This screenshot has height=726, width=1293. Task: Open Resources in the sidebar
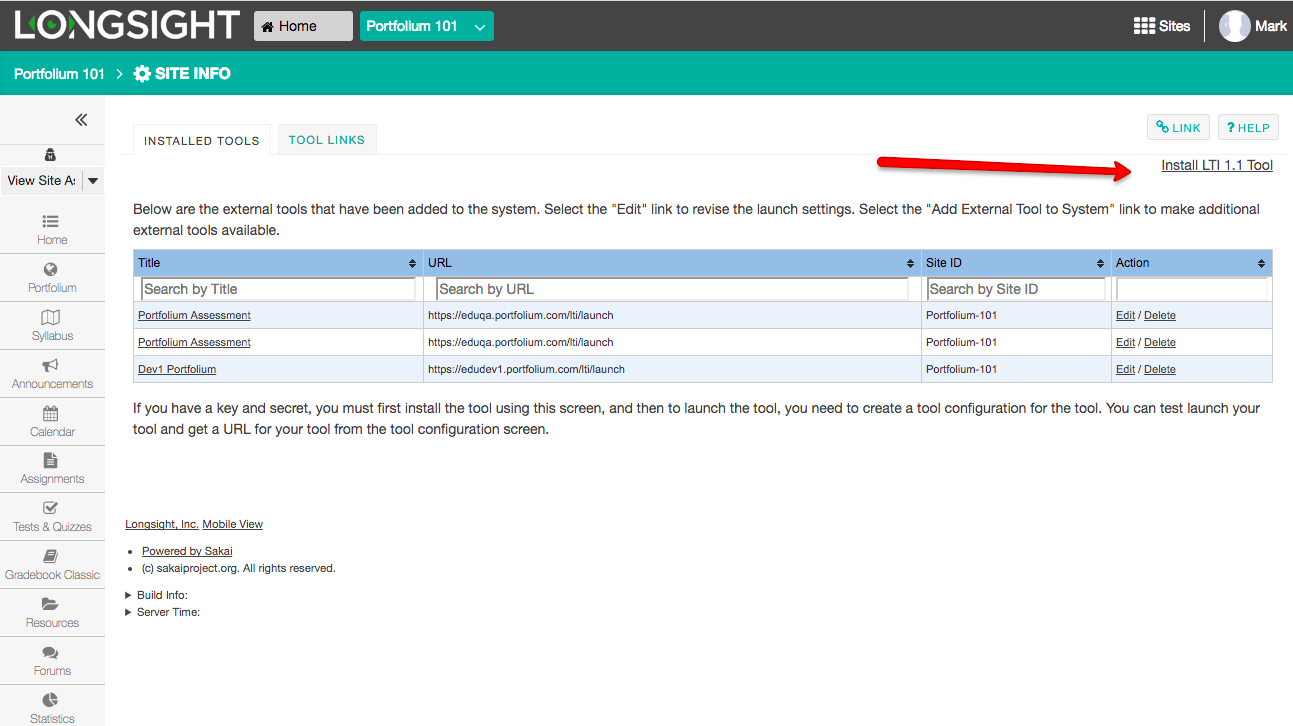point(52,613)
